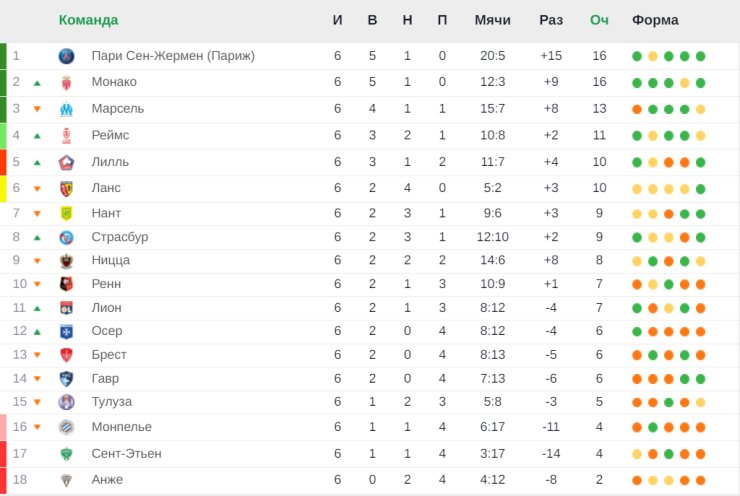Click the Rennes club logo
740x496 pixels.
click(x=66, y=284)
